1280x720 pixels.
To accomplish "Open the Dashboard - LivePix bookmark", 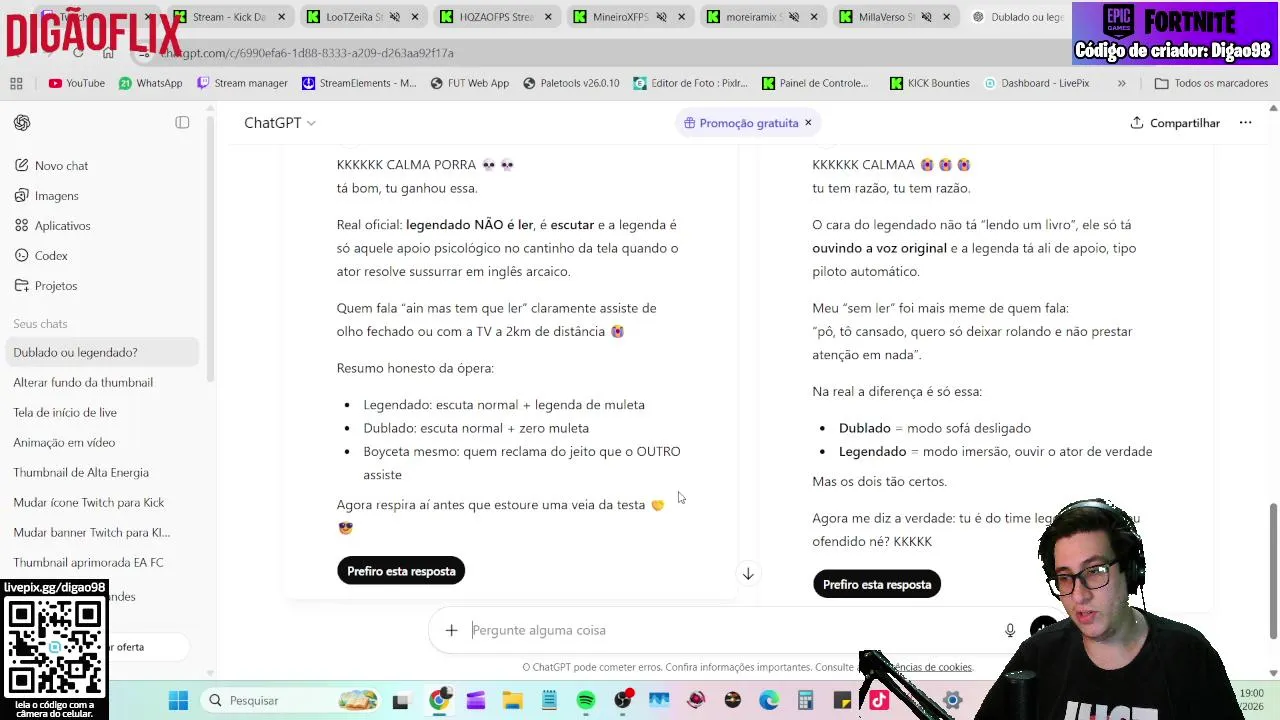I will point(1037,83).
